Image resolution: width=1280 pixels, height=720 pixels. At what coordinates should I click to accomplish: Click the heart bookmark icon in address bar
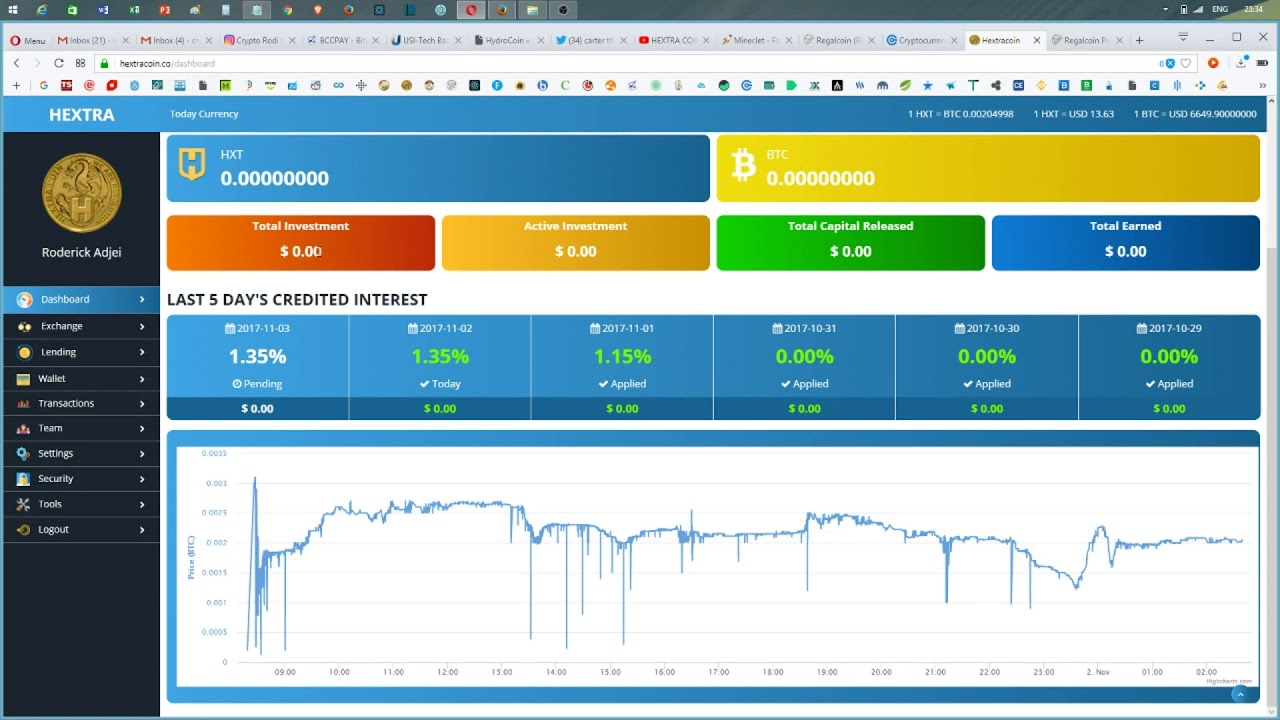1186,63
